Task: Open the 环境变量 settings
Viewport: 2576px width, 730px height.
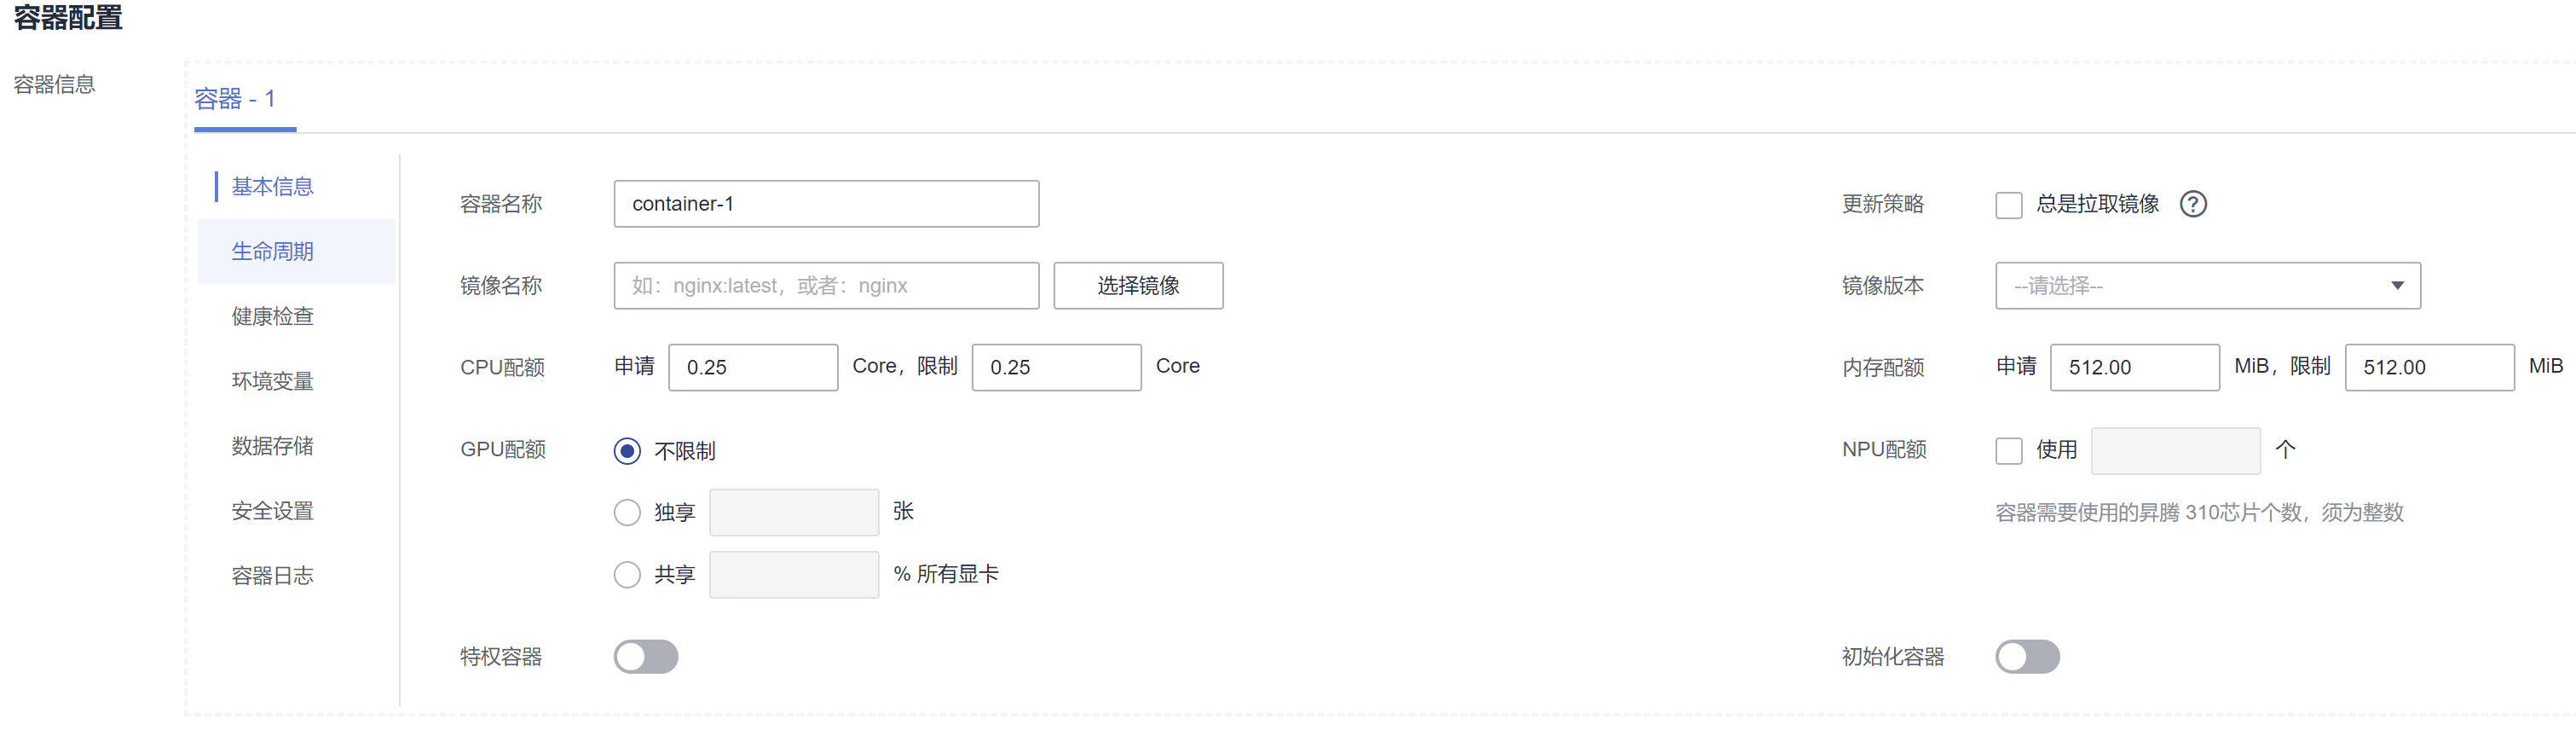Action: [x=273, y=381]
